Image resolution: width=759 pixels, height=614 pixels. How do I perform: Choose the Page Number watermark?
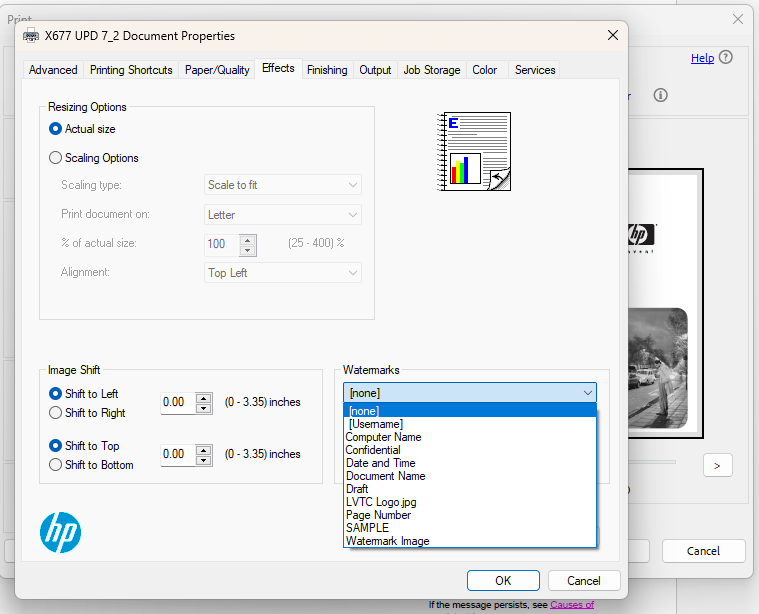[x=470, y=515]
